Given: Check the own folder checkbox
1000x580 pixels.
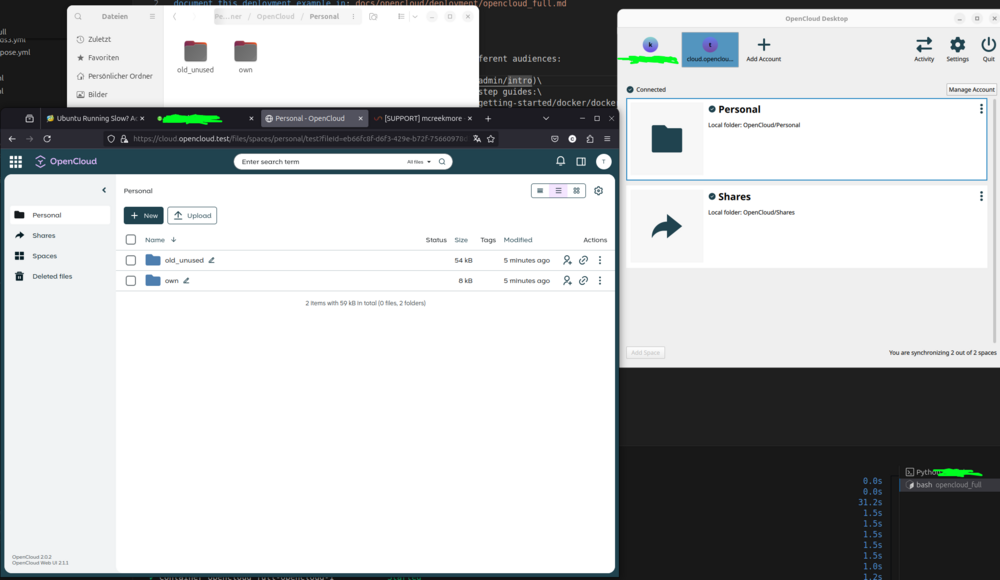Looking at the screenshot, I should point(131,281).
